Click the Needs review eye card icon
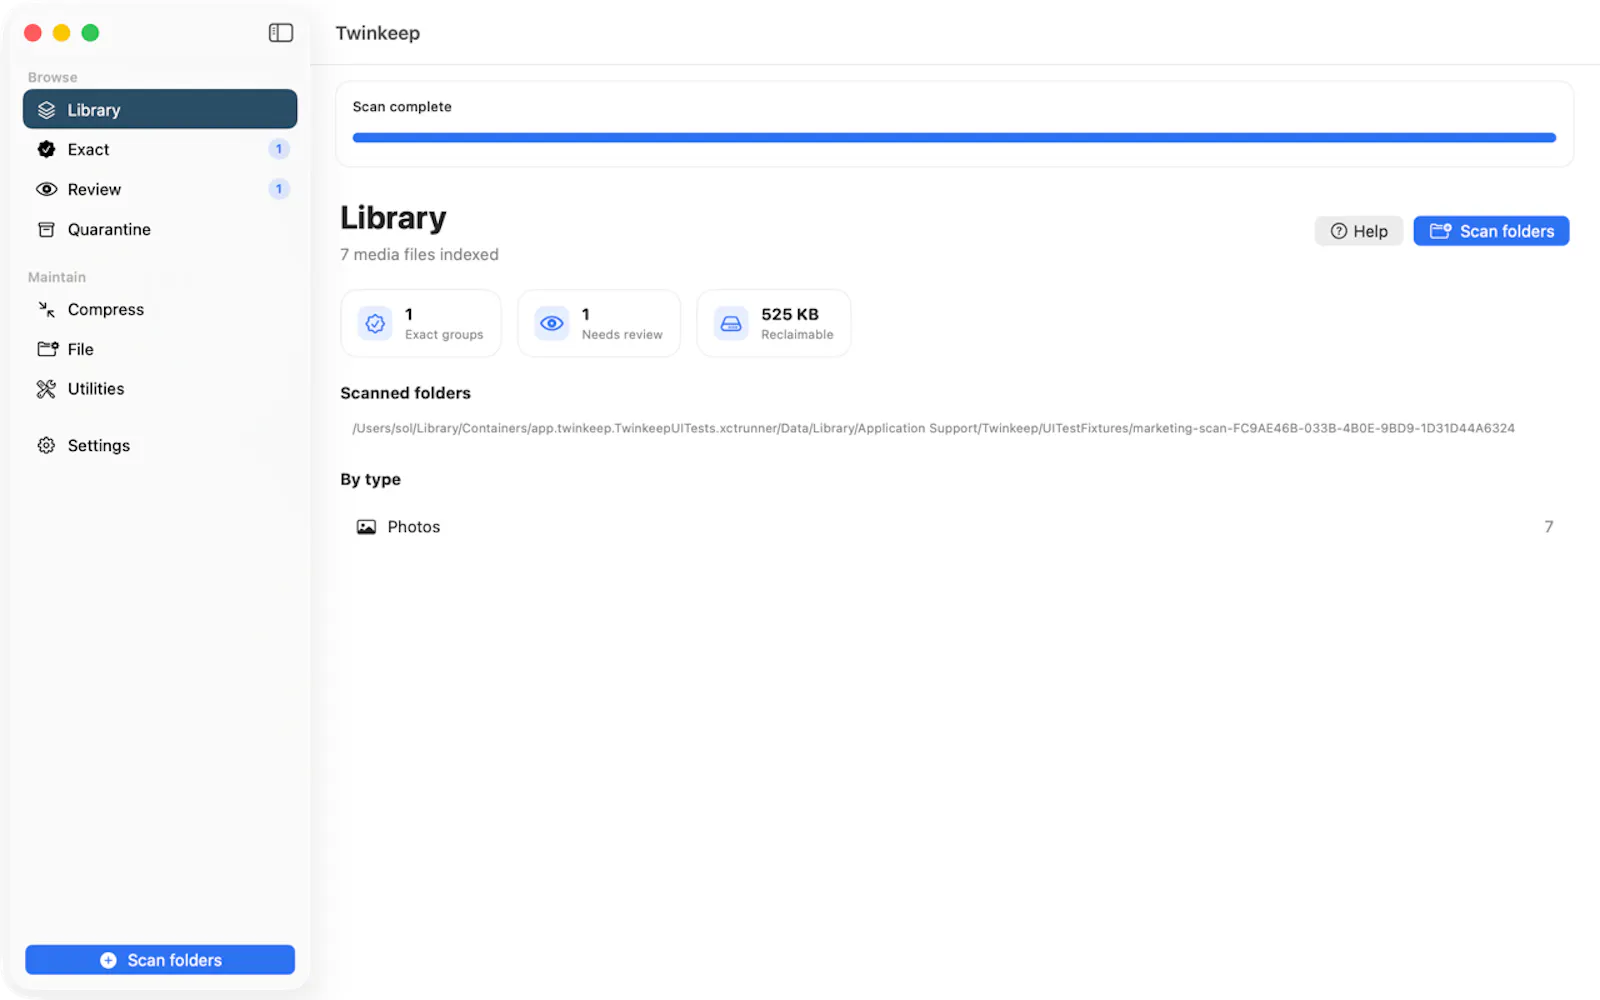The width and height of the screenshot is (1600, 1000). point(552,323)
